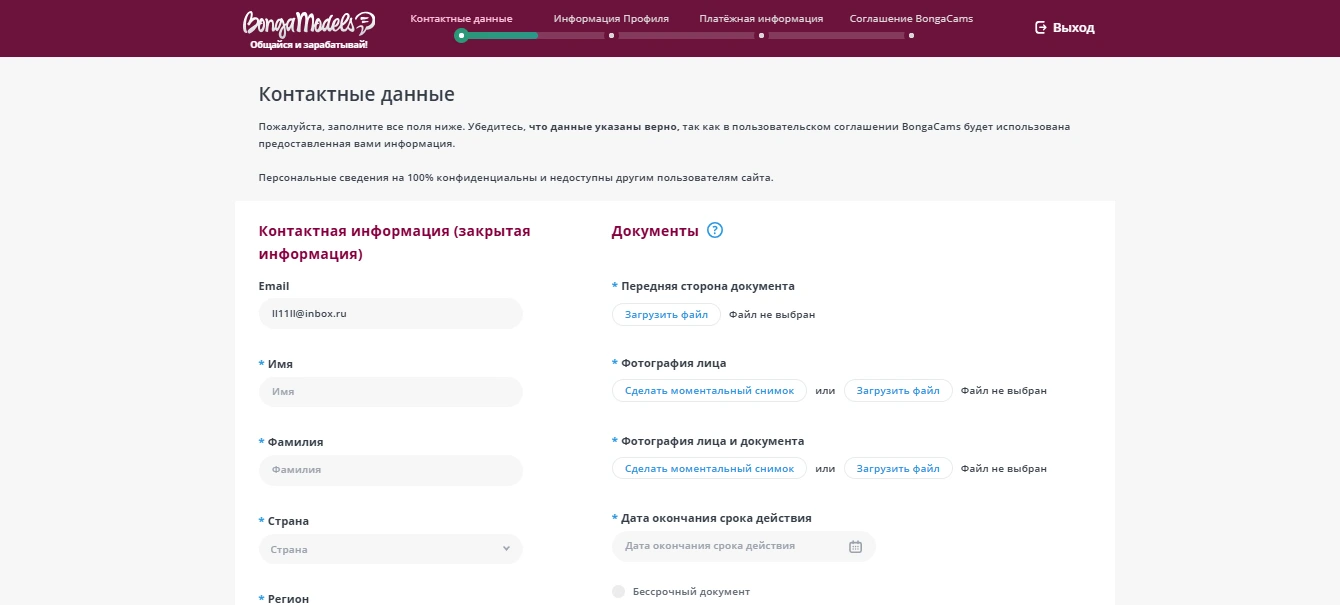This screenshot has height=605, width=1340.
Task: Take instant snapshot for Фотография лица
Action: (709, 391)
